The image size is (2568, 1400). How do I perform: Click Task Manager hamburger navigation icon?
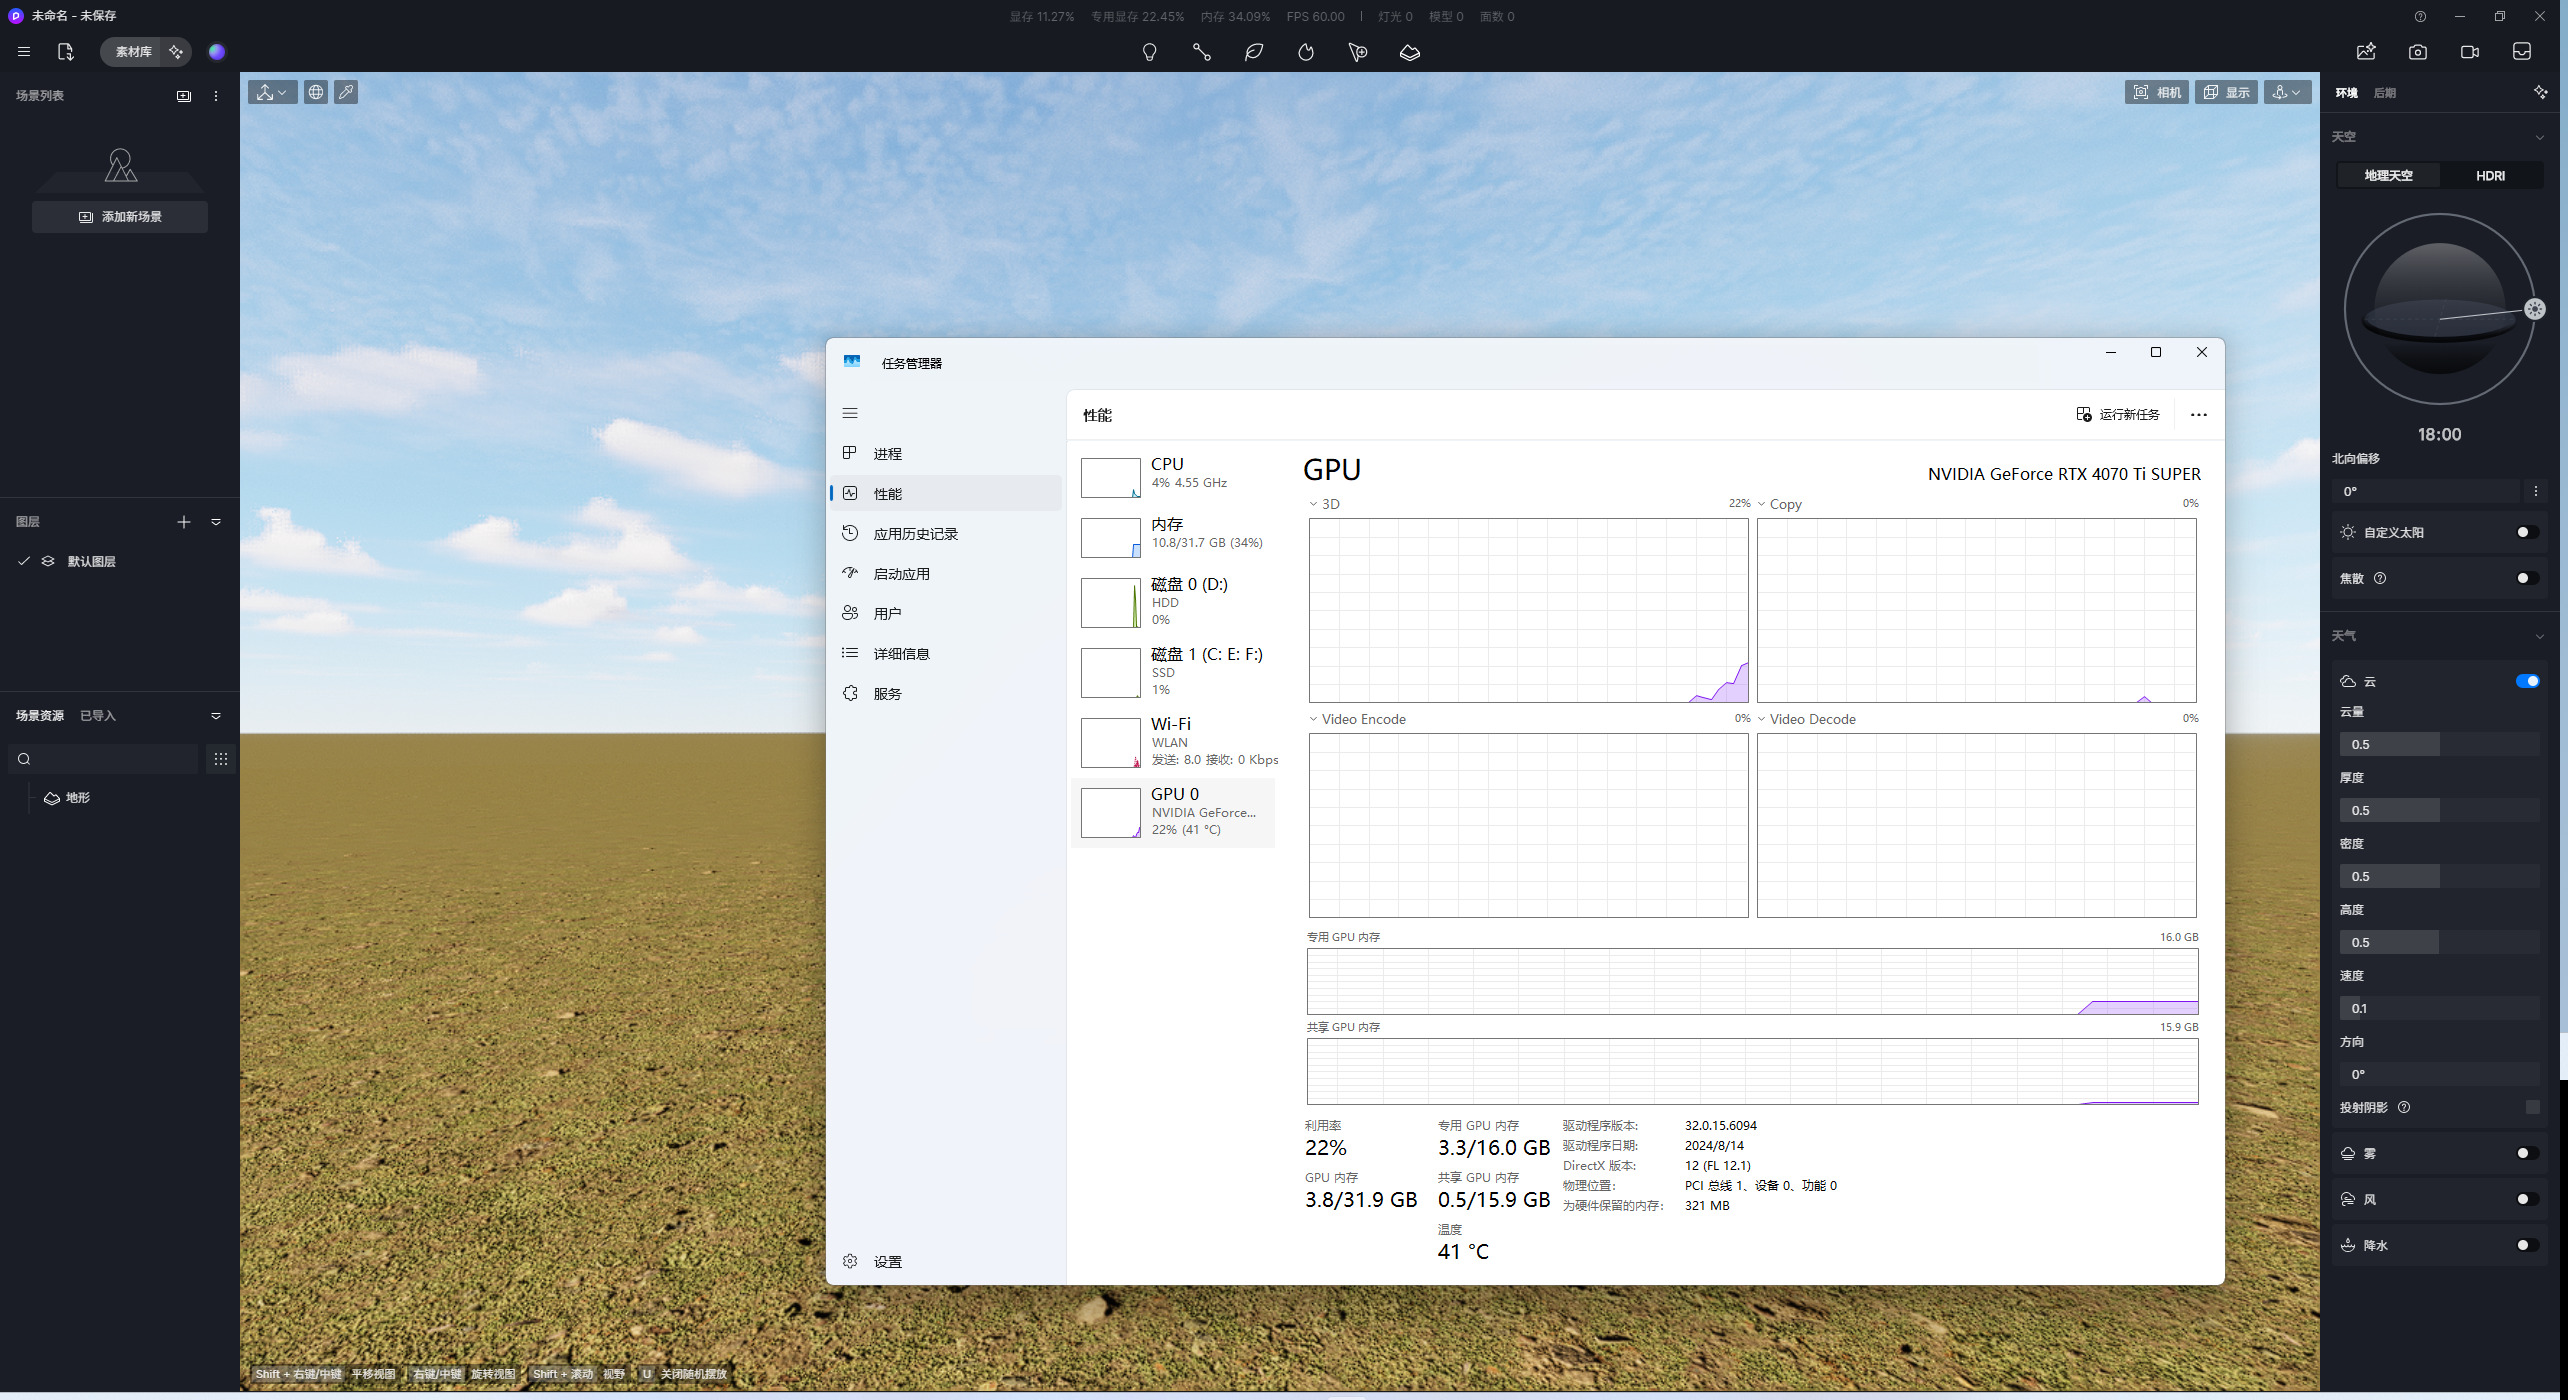pyautogui.click(x=850, y=413)
